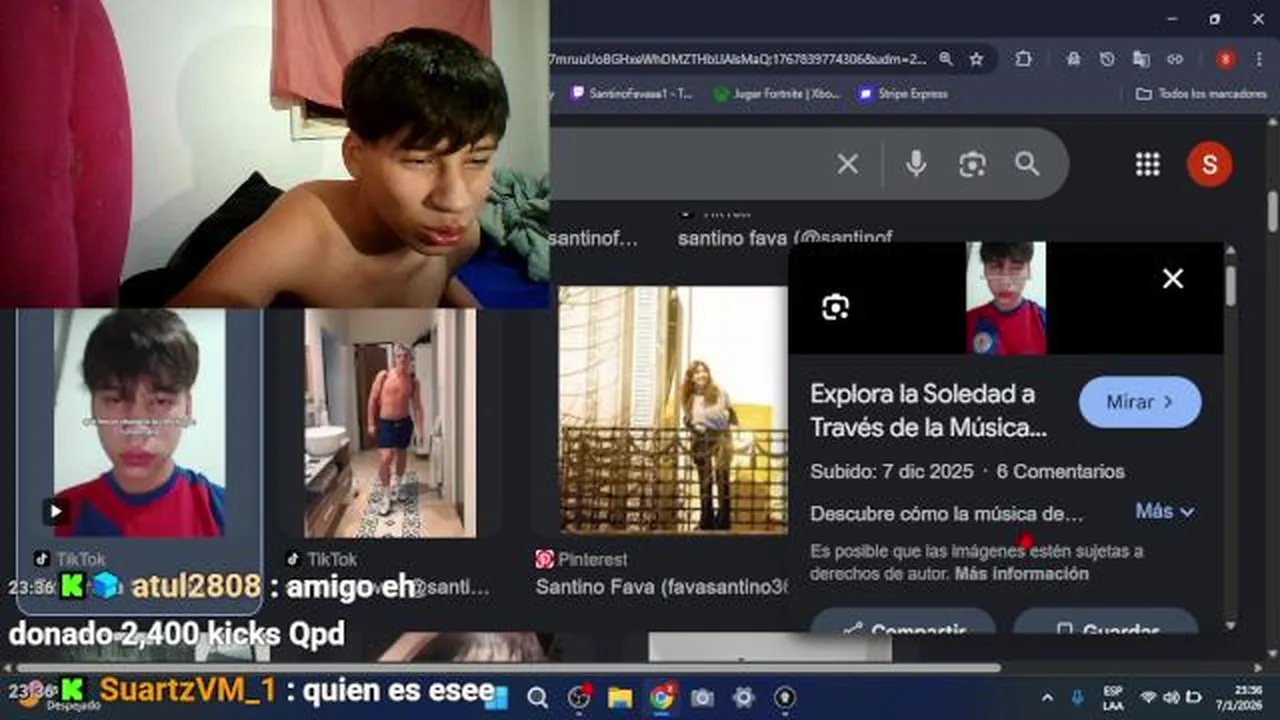This screenshot has height=720, width=1280.
Task: Switch to Chrome in the taskbar
Action: pos(661,697)
